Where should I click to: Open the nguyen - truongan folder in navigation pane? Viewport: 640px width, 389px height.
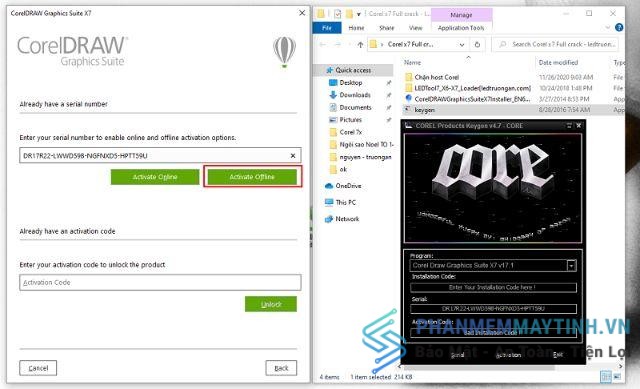(365, 157)
